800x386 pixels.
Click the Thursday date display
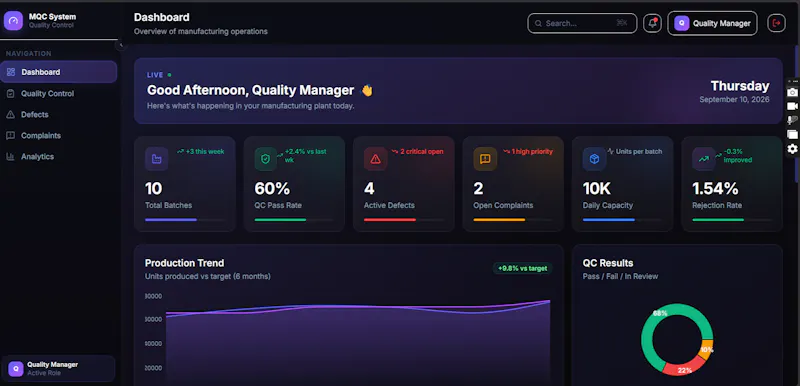tap(739, 86)
